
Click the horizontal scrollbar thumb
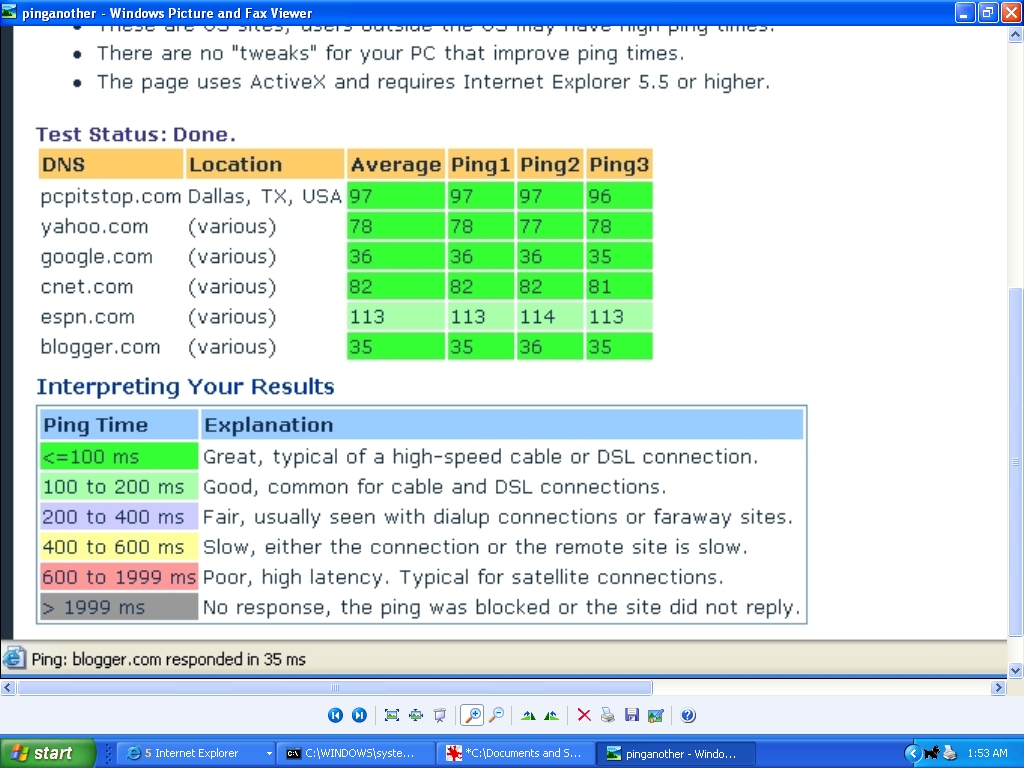coord(335,687)
